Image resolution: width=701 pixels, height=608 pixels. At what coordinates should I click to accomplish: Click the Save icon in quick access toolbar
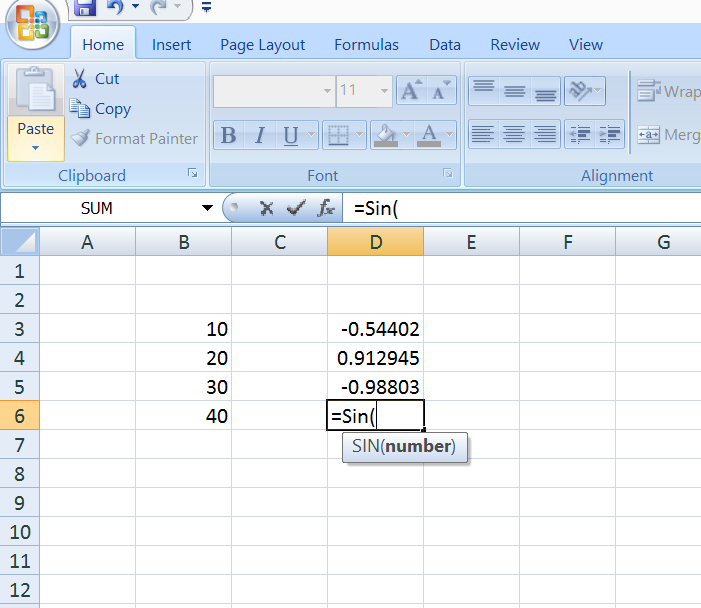pos(85,8)
